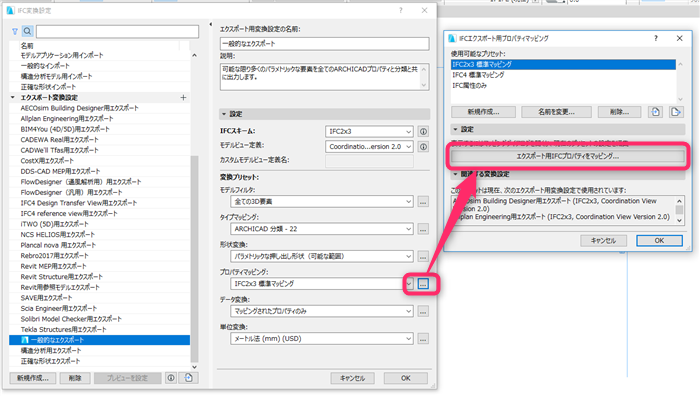The width and height of the screenshot is (700, 396).
Task: Select Allplan Engineering用エクスポート translator
Action: (100, 119)
